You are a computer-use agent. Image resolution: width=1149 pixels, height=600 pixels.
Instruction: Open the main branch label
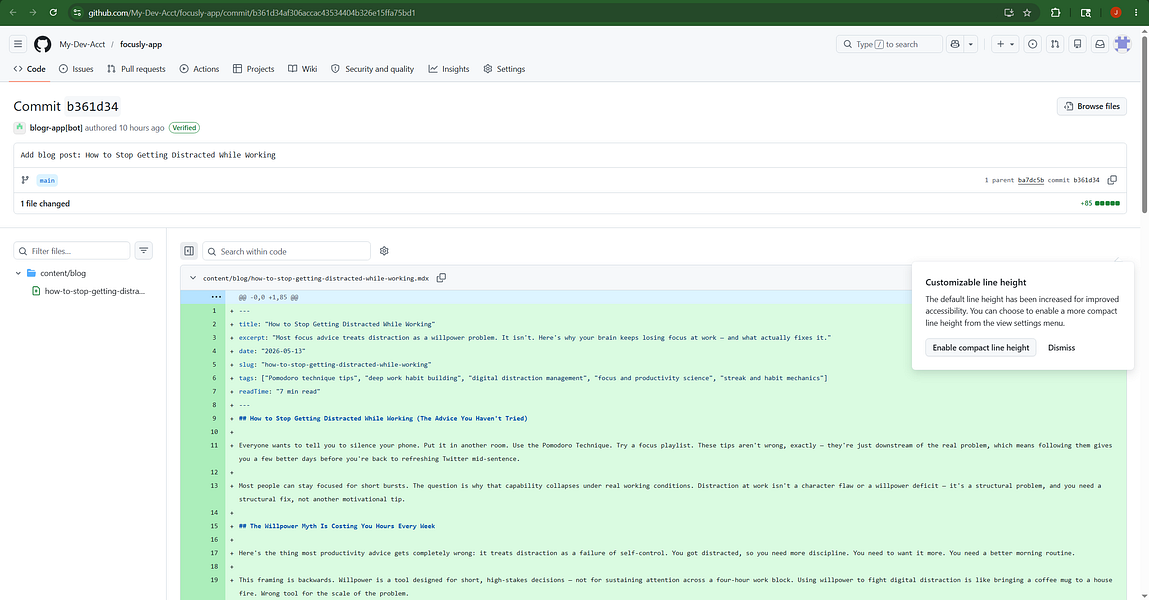47,180
